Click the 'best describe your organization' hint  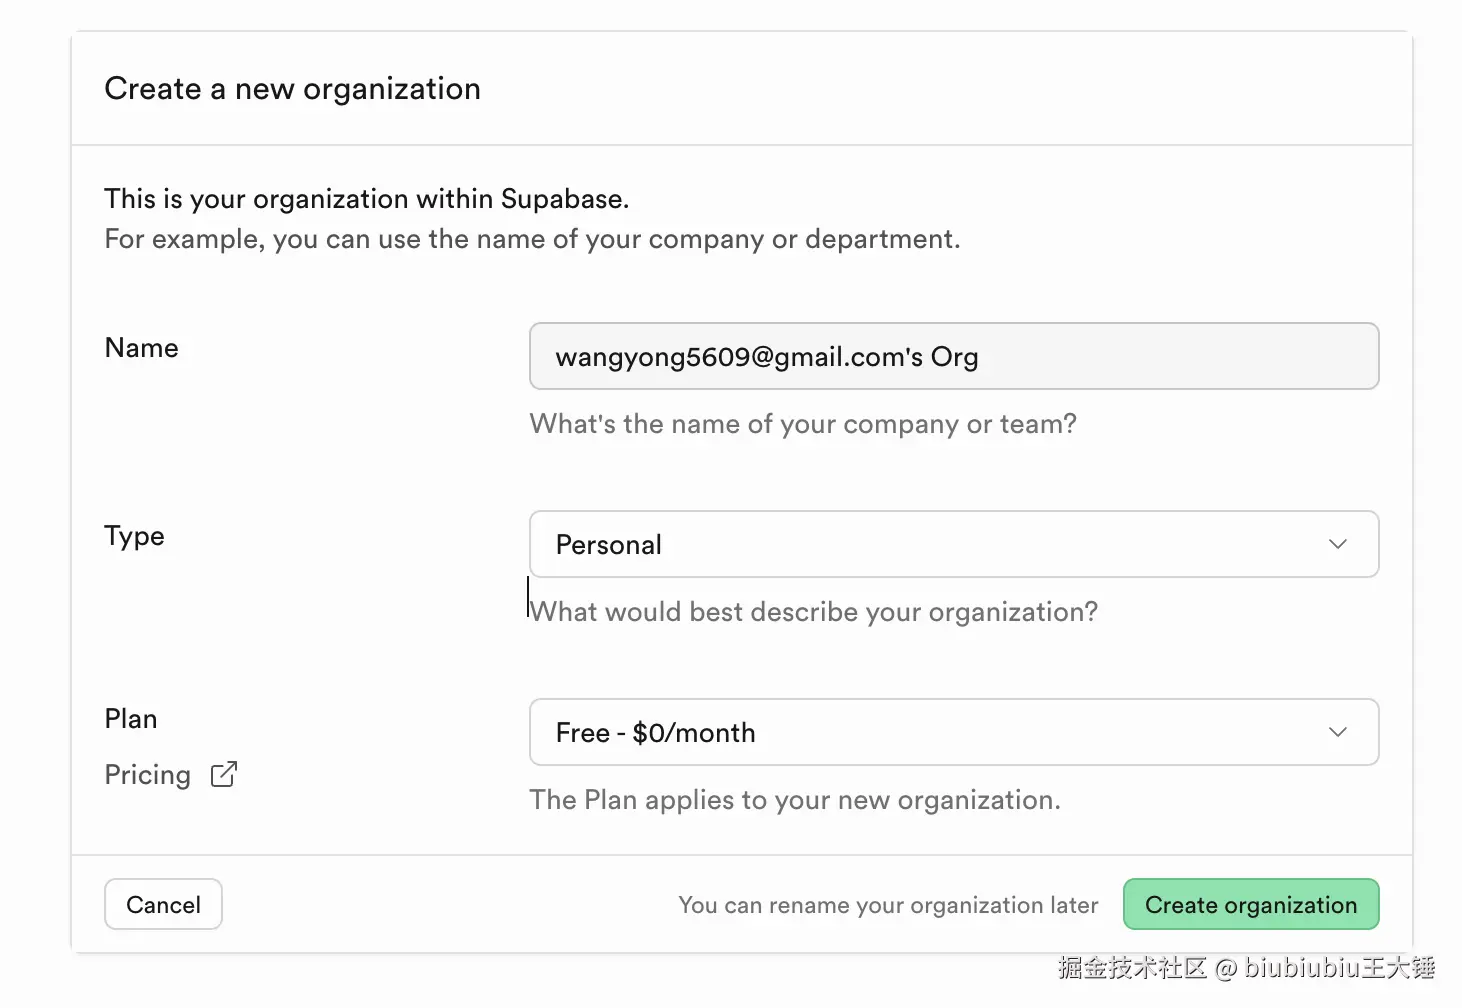click(814, 612)
